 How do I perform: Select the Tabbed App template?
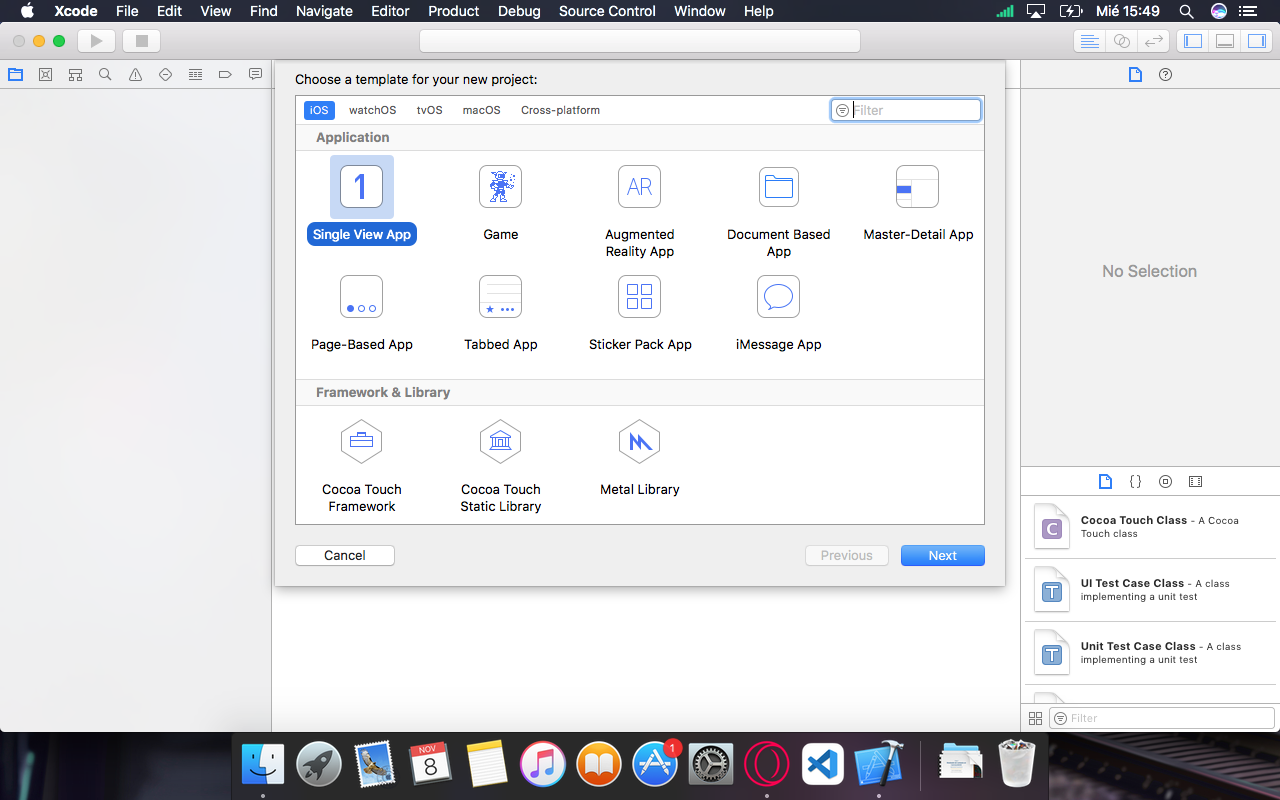point(500,297)
